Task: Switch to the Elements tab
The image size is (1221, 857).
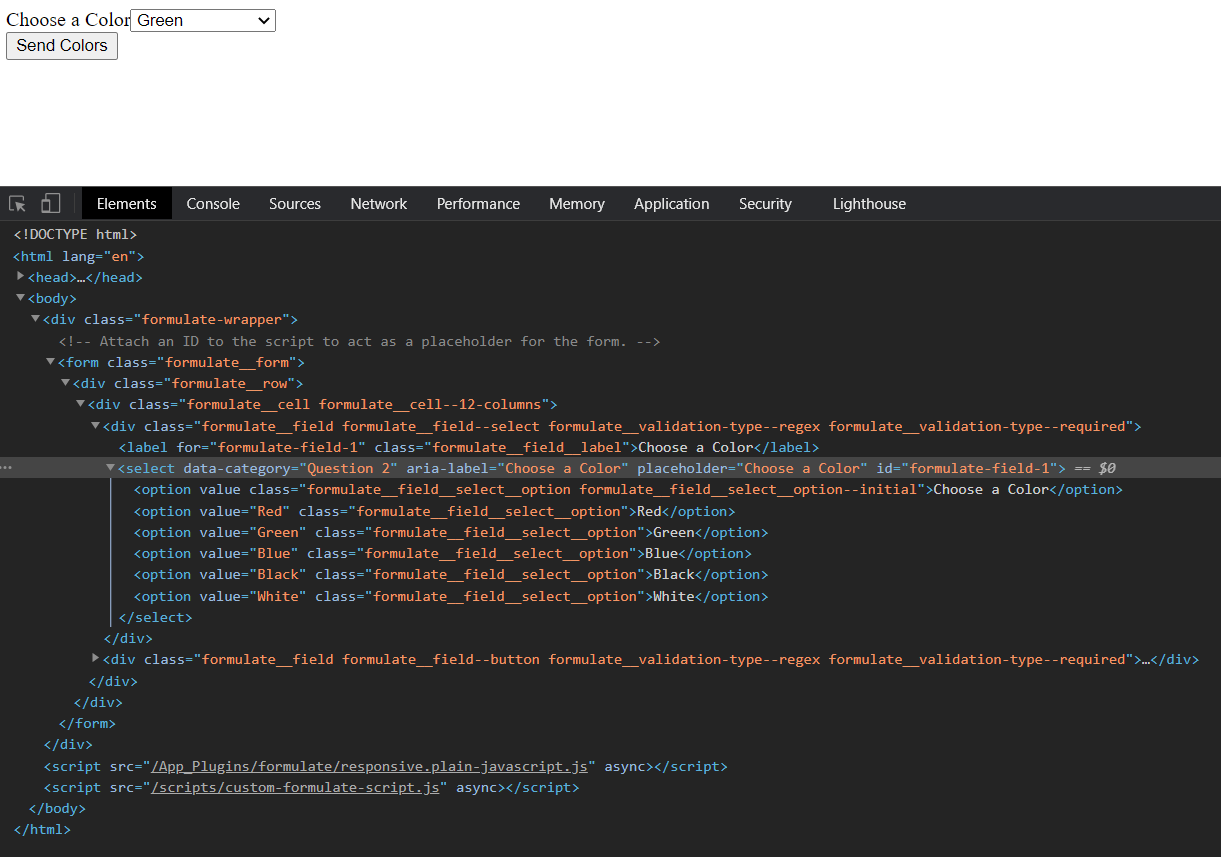Action: [x=127, y=204]
